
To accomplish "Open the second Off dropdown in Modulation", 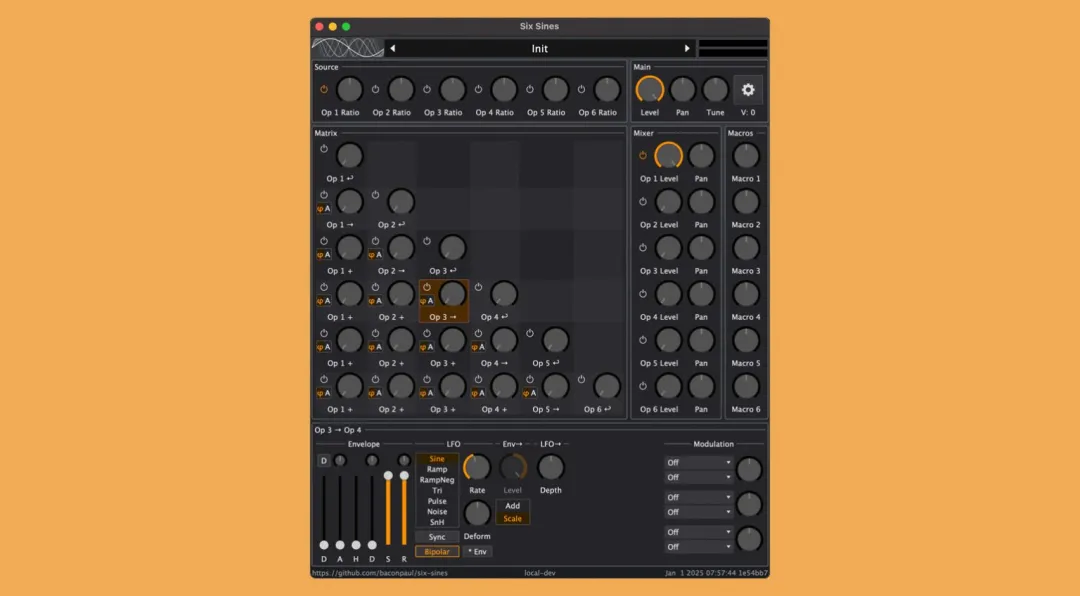I will [x=698, y=477].
